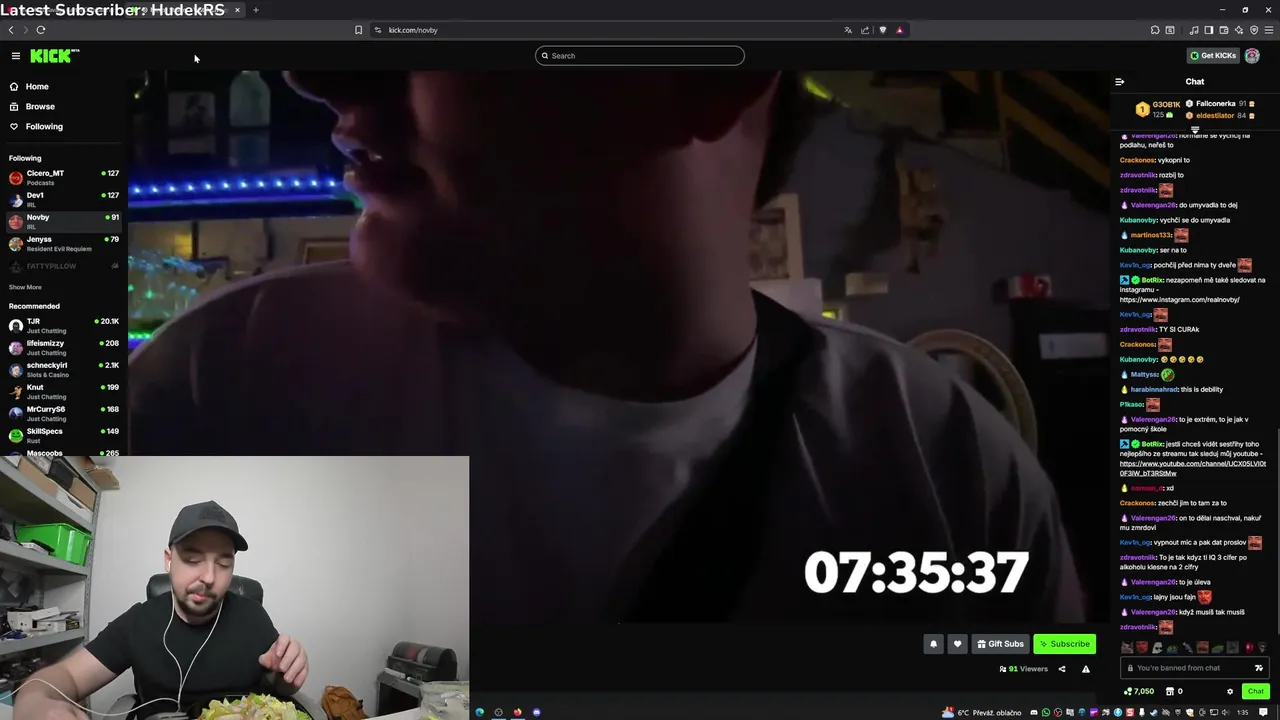Close the current browser tab

click(237, 10)
